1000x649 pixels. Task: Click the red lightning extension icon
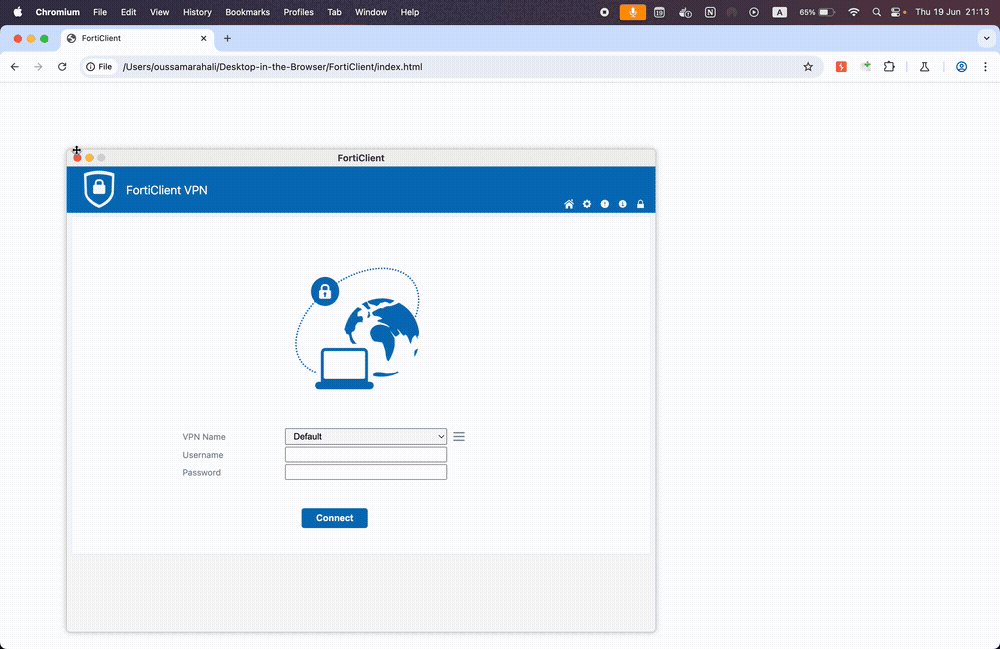[841, 67]
